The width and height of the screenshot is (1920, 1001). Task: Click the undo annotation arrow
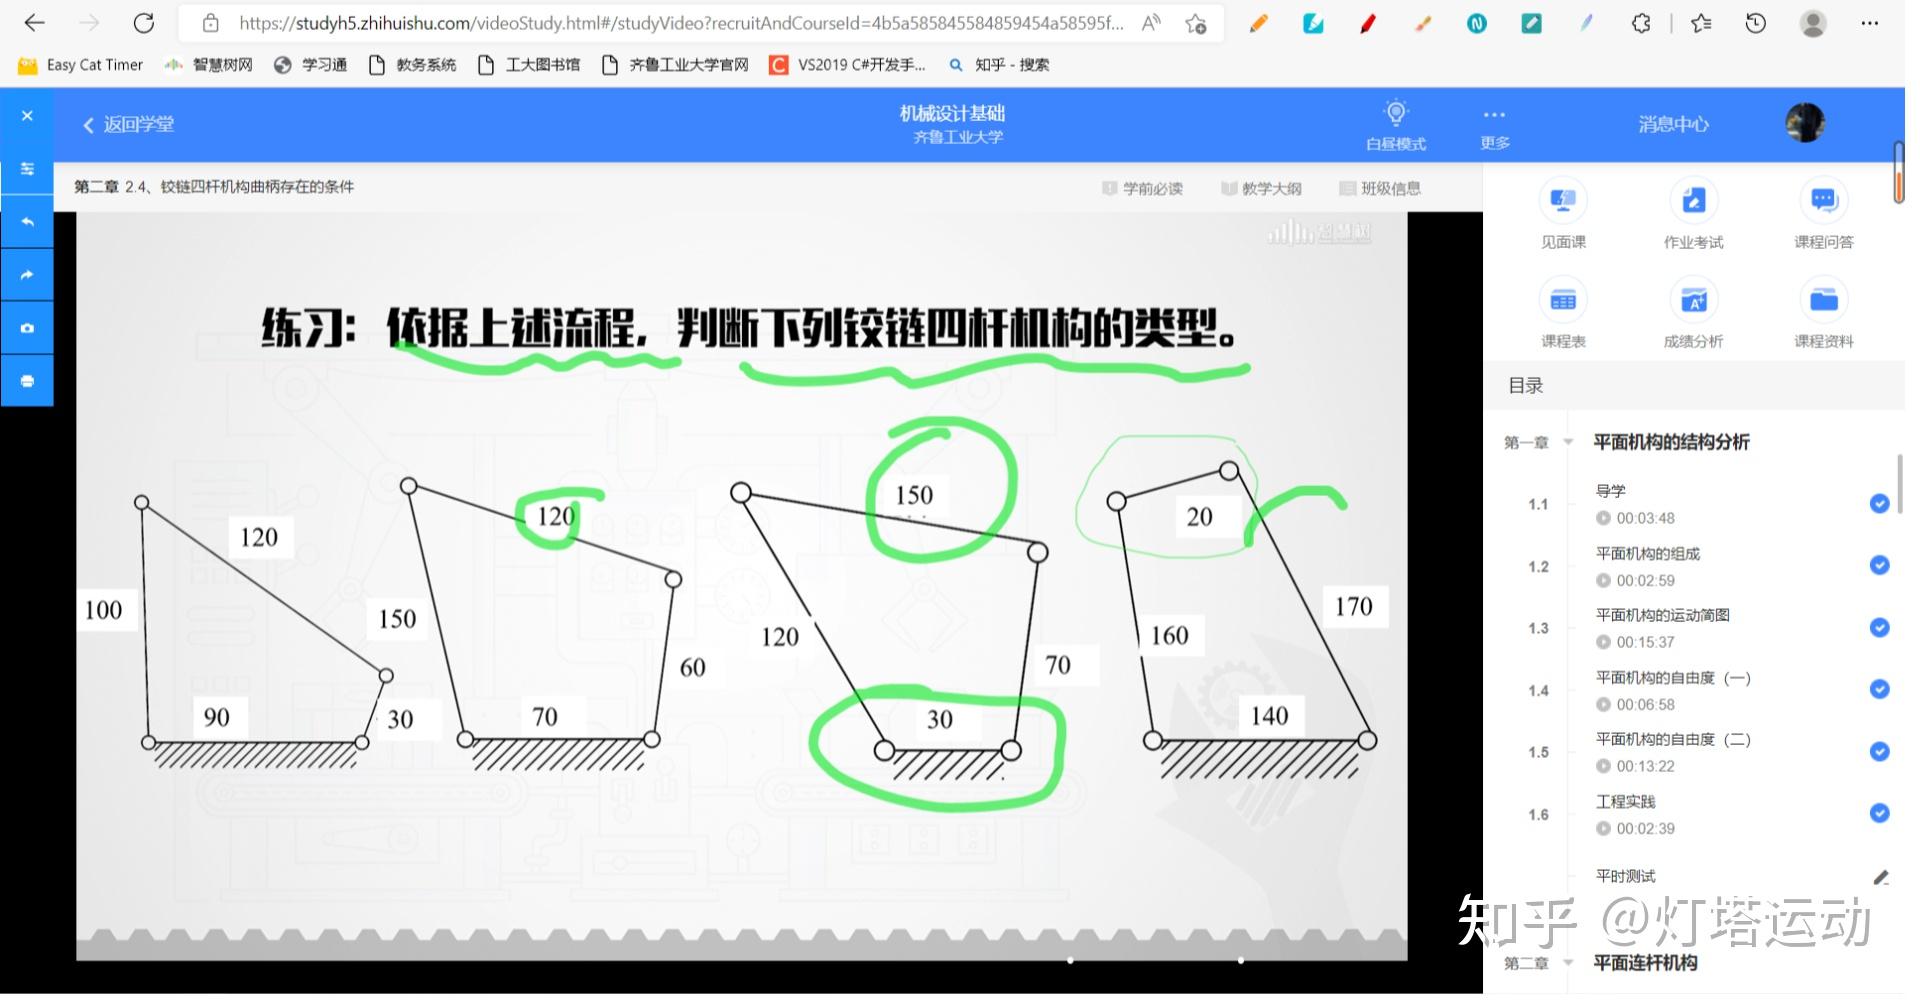point(27,221)
